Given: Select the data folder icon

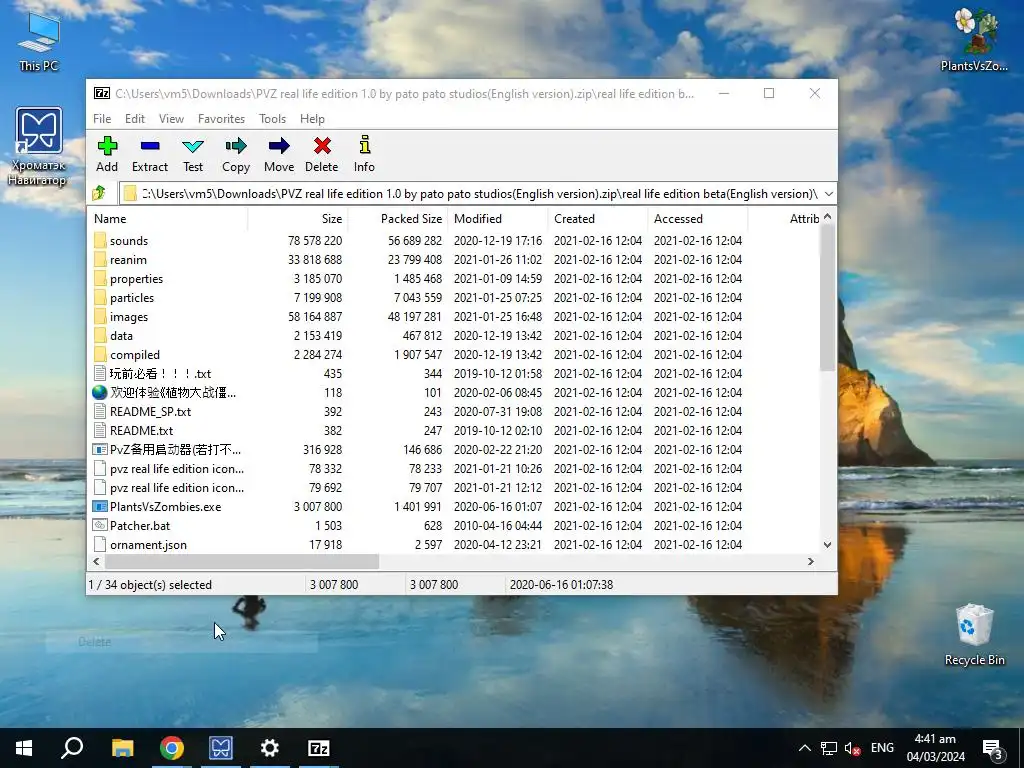Looking at the screenshot, I should click(100, 335).
